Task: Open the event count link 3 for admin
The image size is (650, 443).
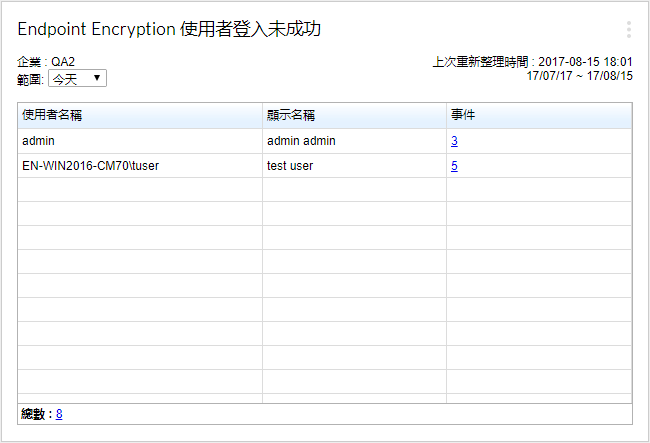Action: coord(454,142)
